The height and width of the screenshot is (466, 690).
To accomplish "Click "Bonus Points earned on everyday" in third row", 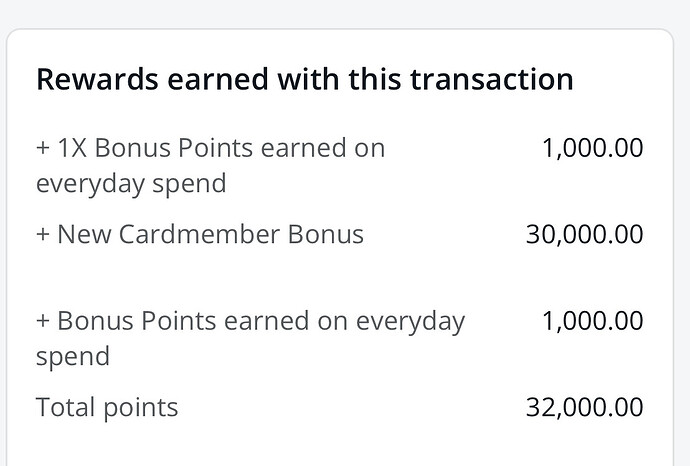I will click(x=260, y=321).
